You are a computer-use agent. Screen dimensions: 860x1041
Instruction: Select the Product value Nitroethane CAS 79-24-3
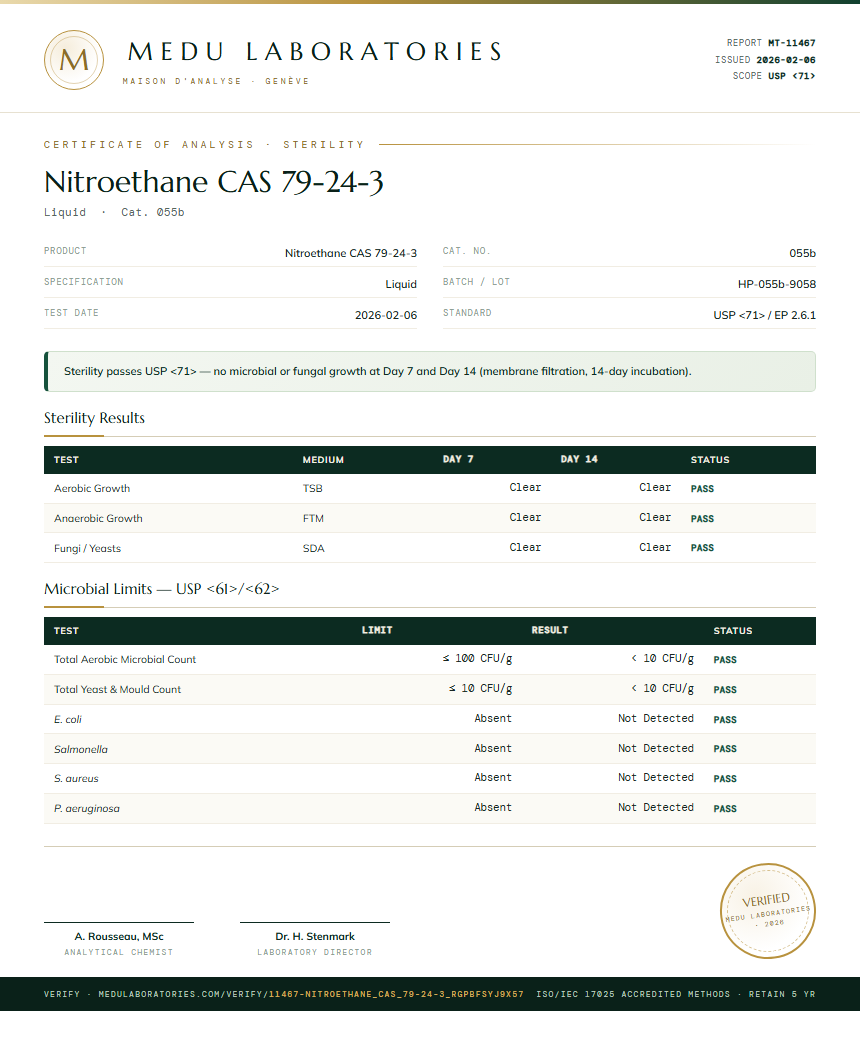351,254
